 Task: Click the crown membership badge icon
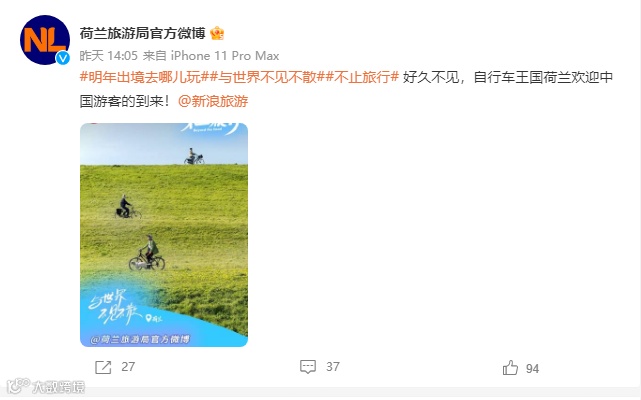pos(217,33)
